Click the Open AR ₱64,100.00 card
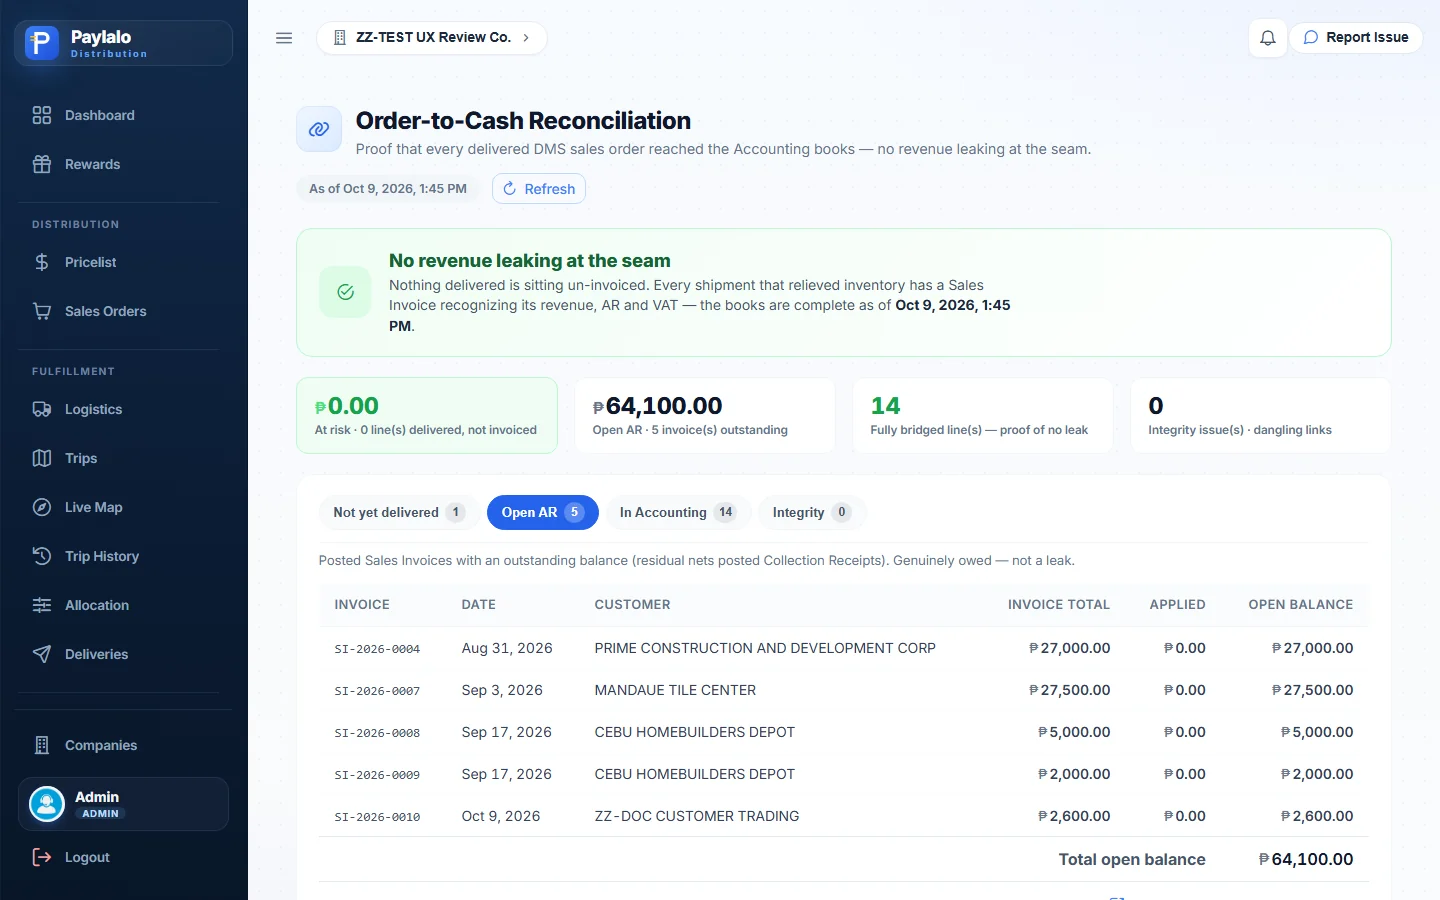 705,415
